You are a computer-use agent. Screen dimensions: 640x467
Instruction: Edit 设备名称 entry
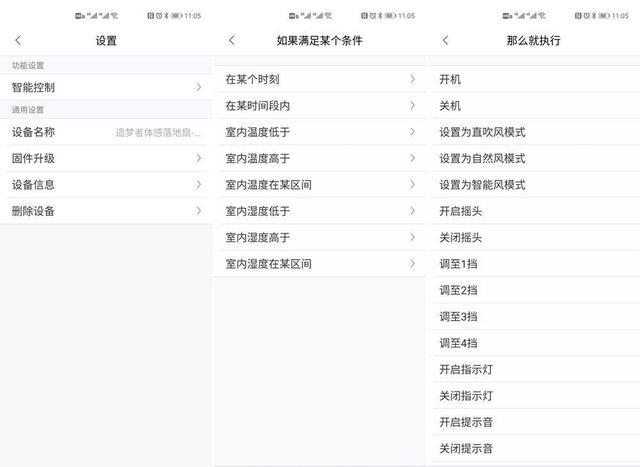(x=106, y=132)
